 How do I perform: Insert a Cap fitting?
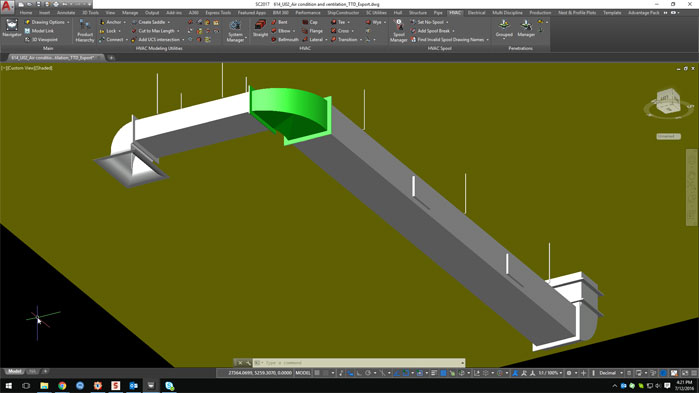coord(311,22)
